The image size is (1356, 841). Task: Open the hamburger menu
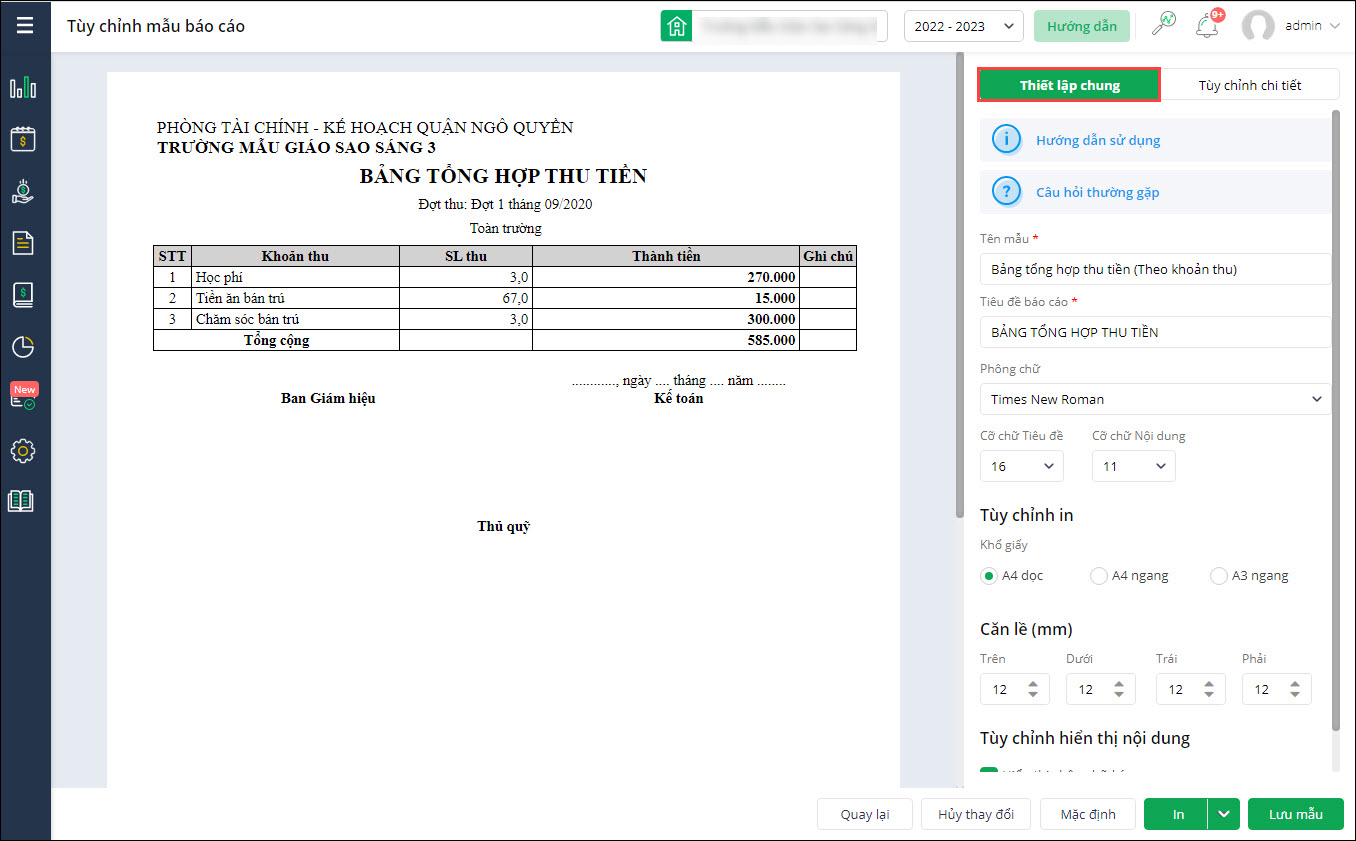(x=25, y=25)
